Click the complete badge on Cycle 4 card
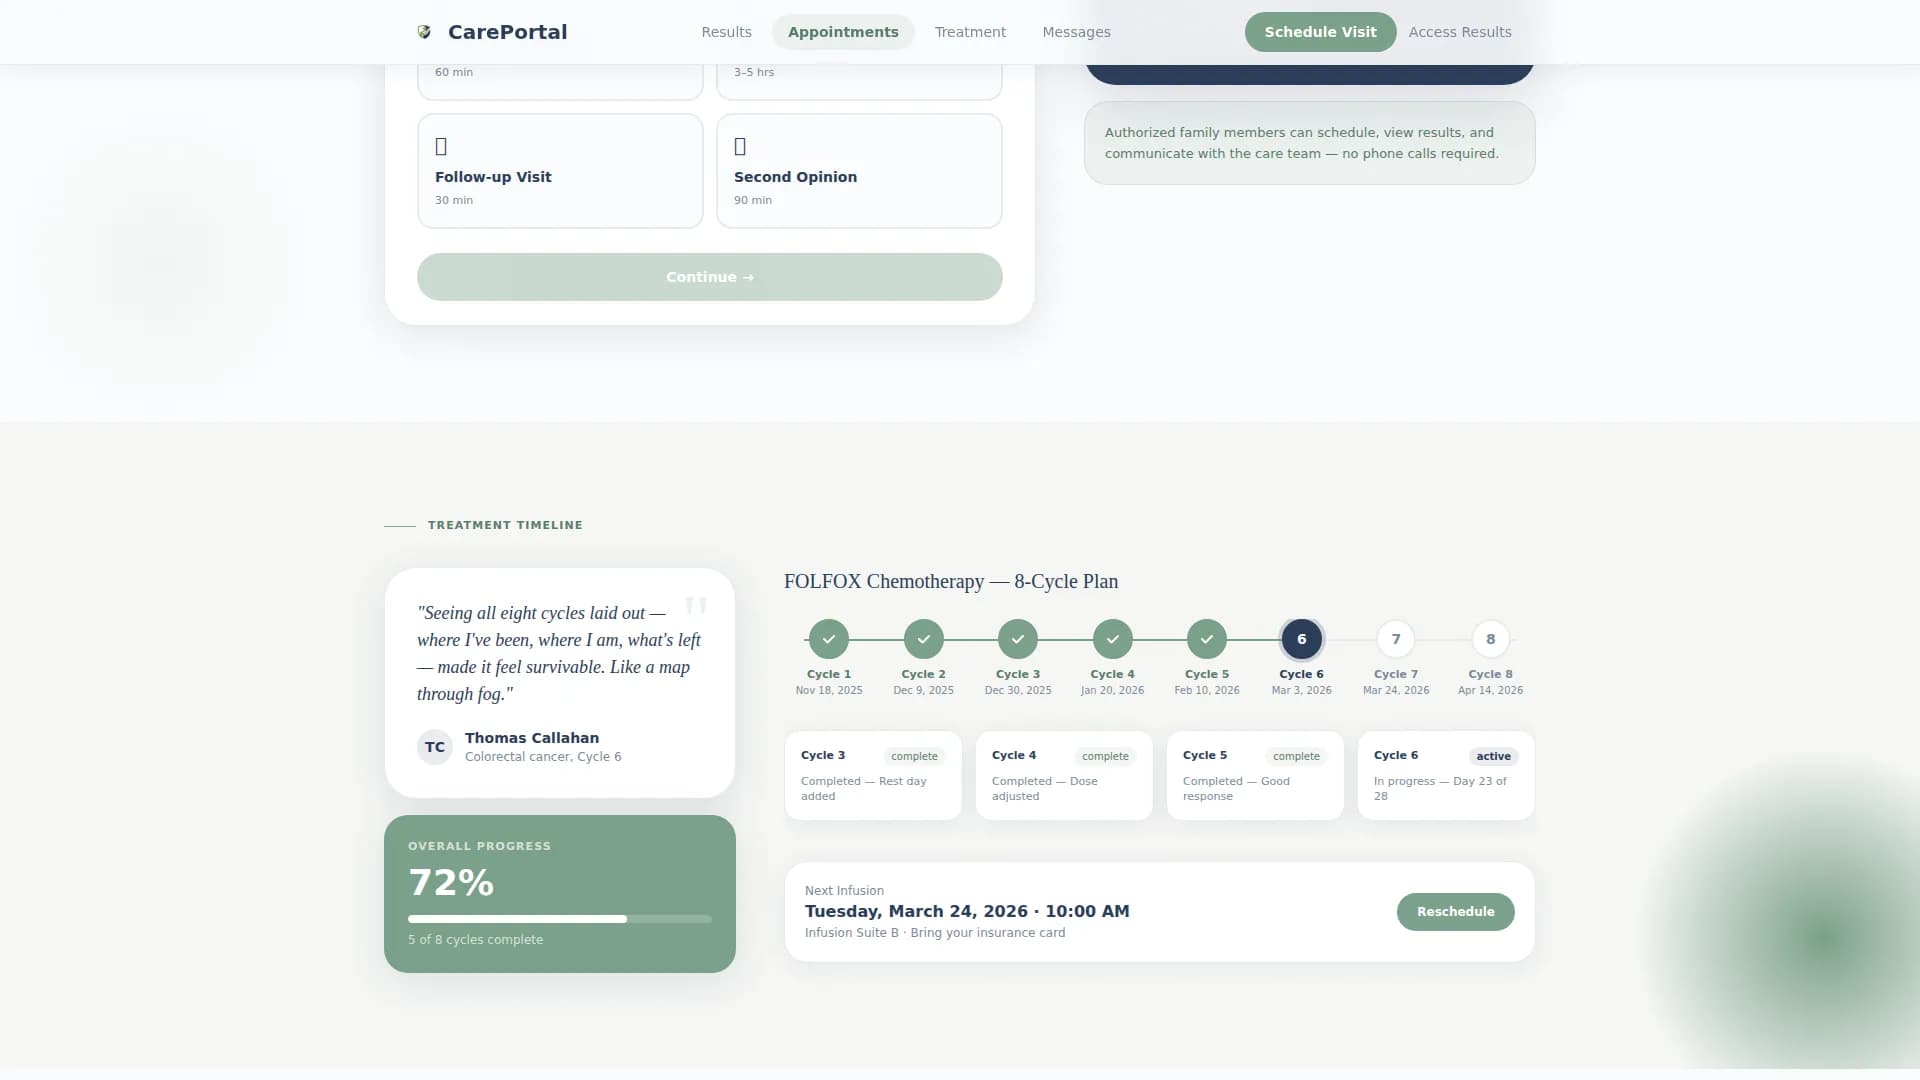This screenshot has width=1920, height=1080. tap(1105, 756)
